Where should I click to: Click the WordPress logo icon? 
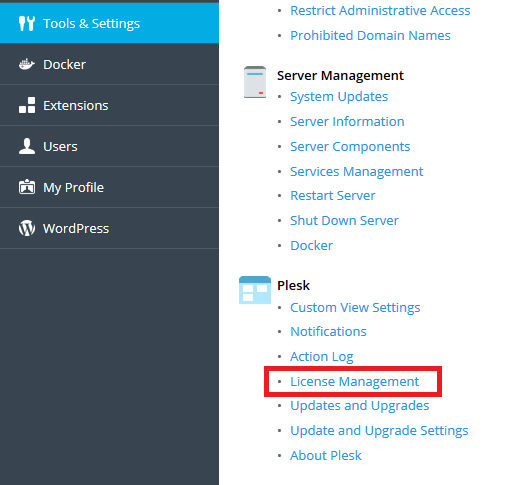pos(27,228)
